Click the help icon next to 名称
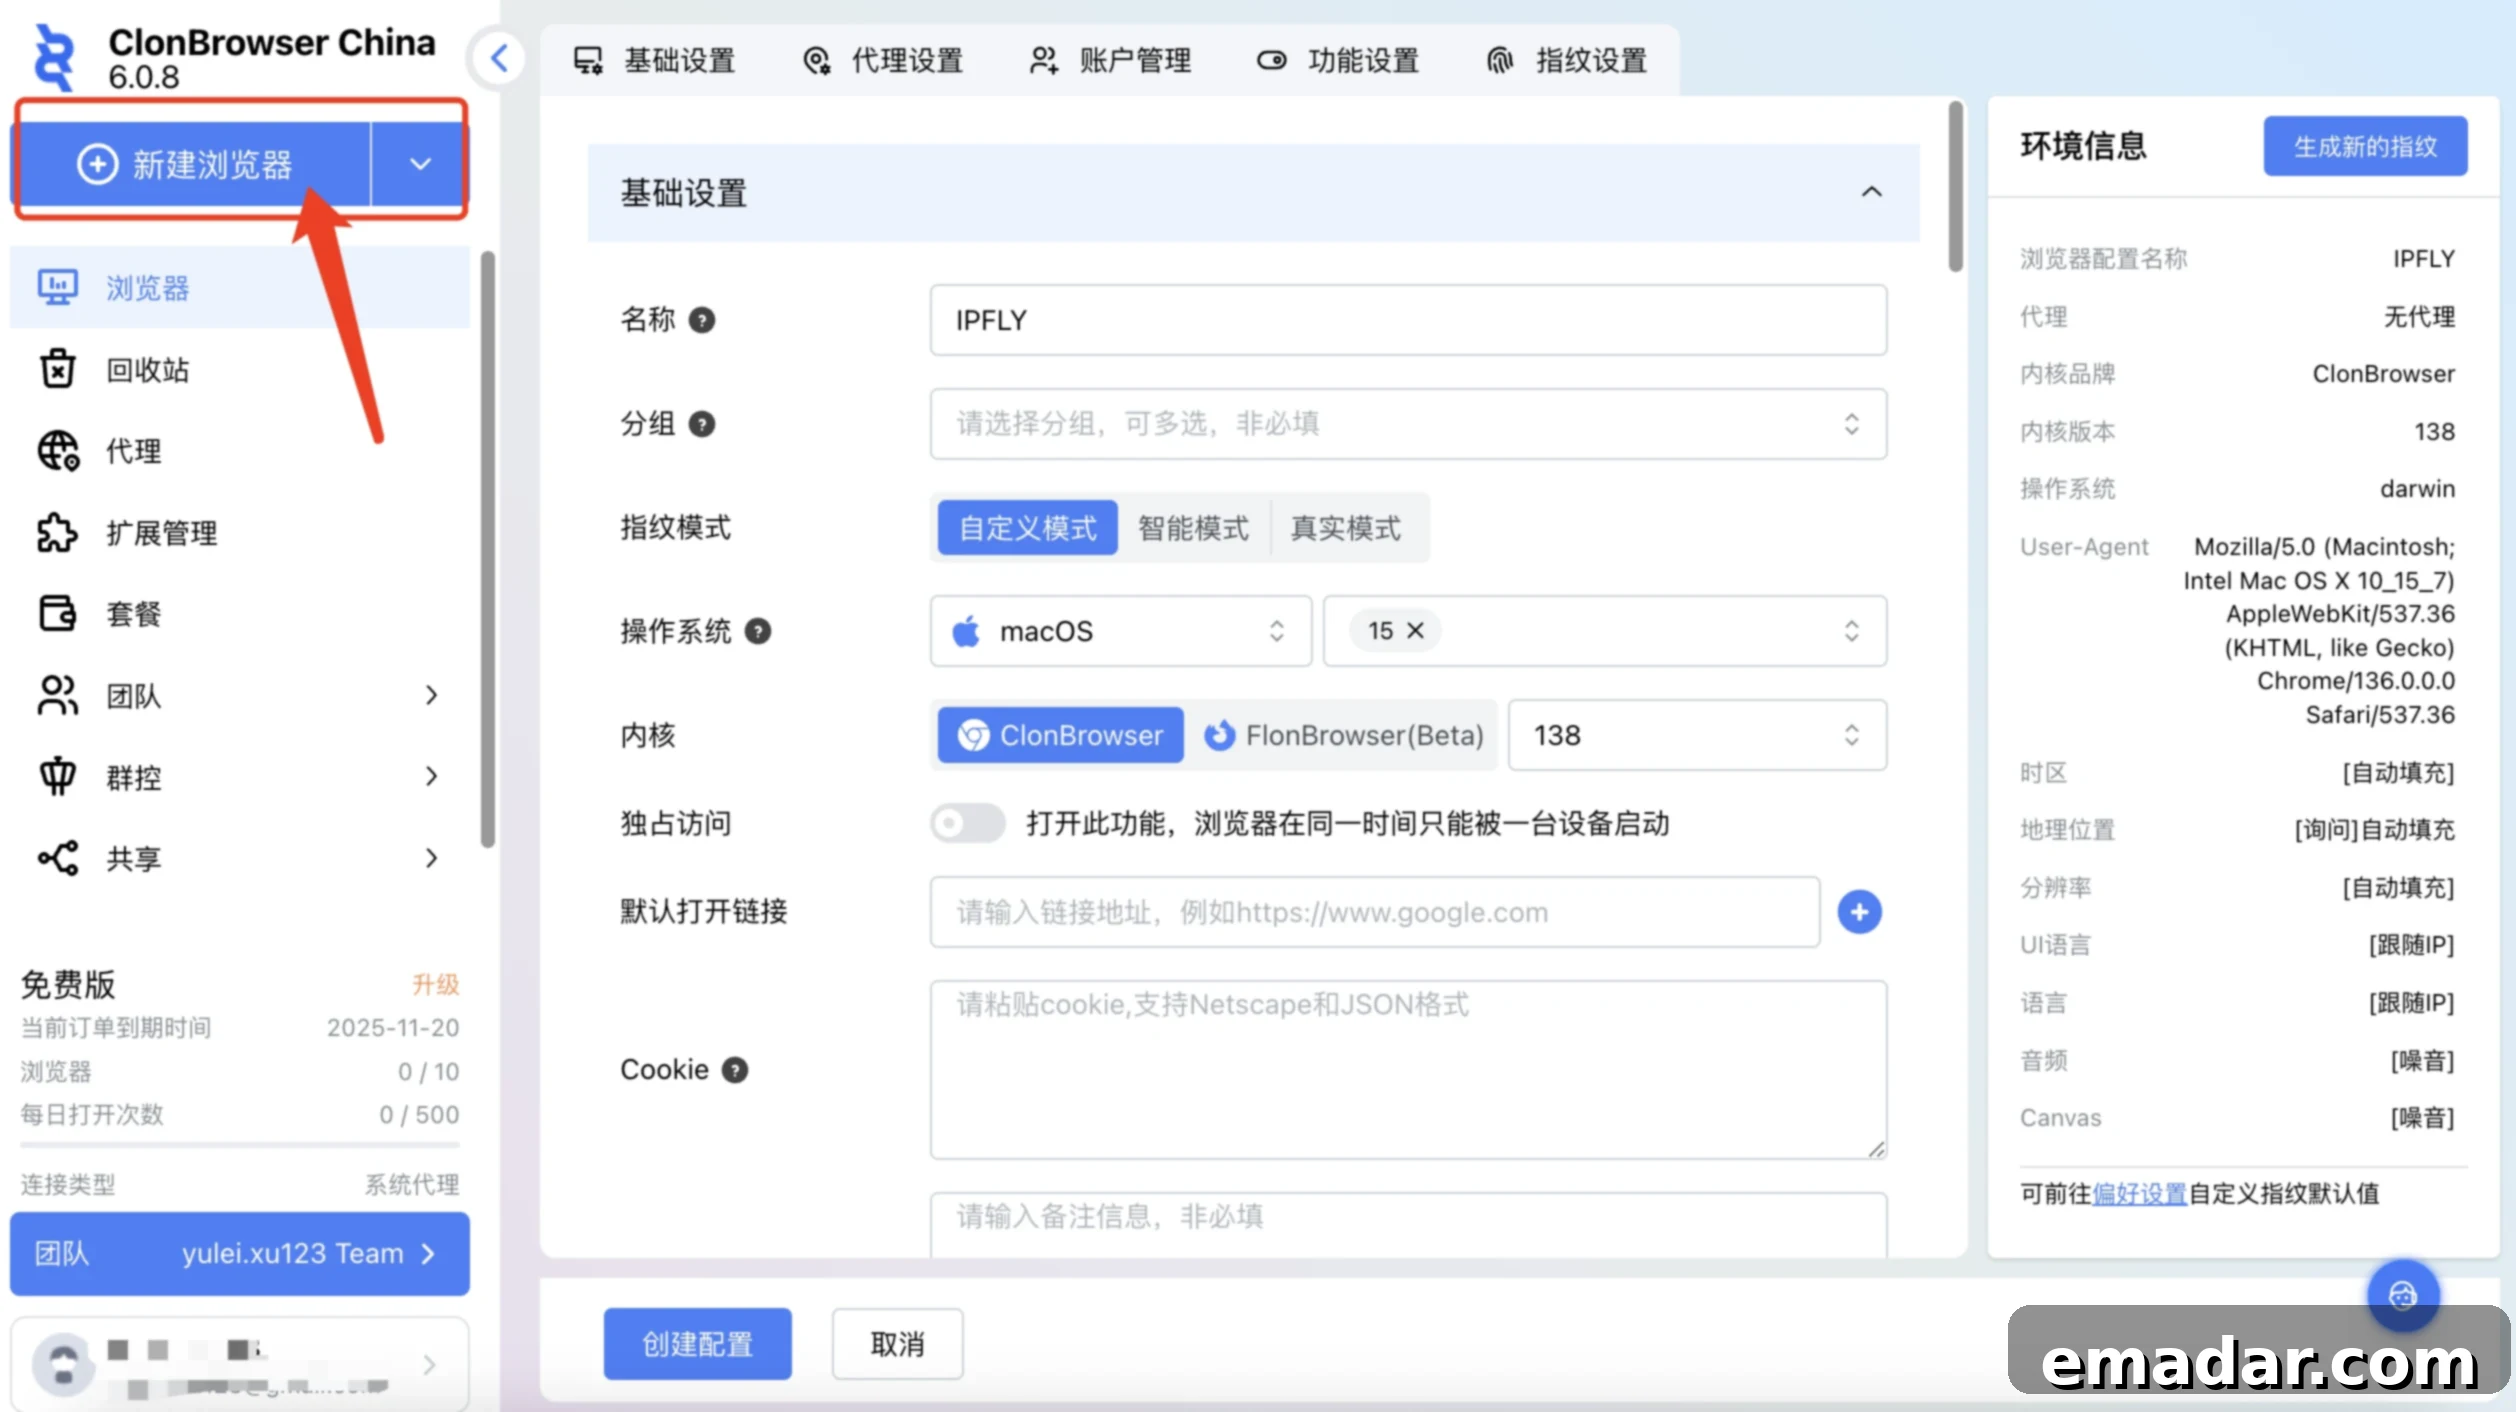The width and height of the screenshot is (2516, 1412). (702, 320)
